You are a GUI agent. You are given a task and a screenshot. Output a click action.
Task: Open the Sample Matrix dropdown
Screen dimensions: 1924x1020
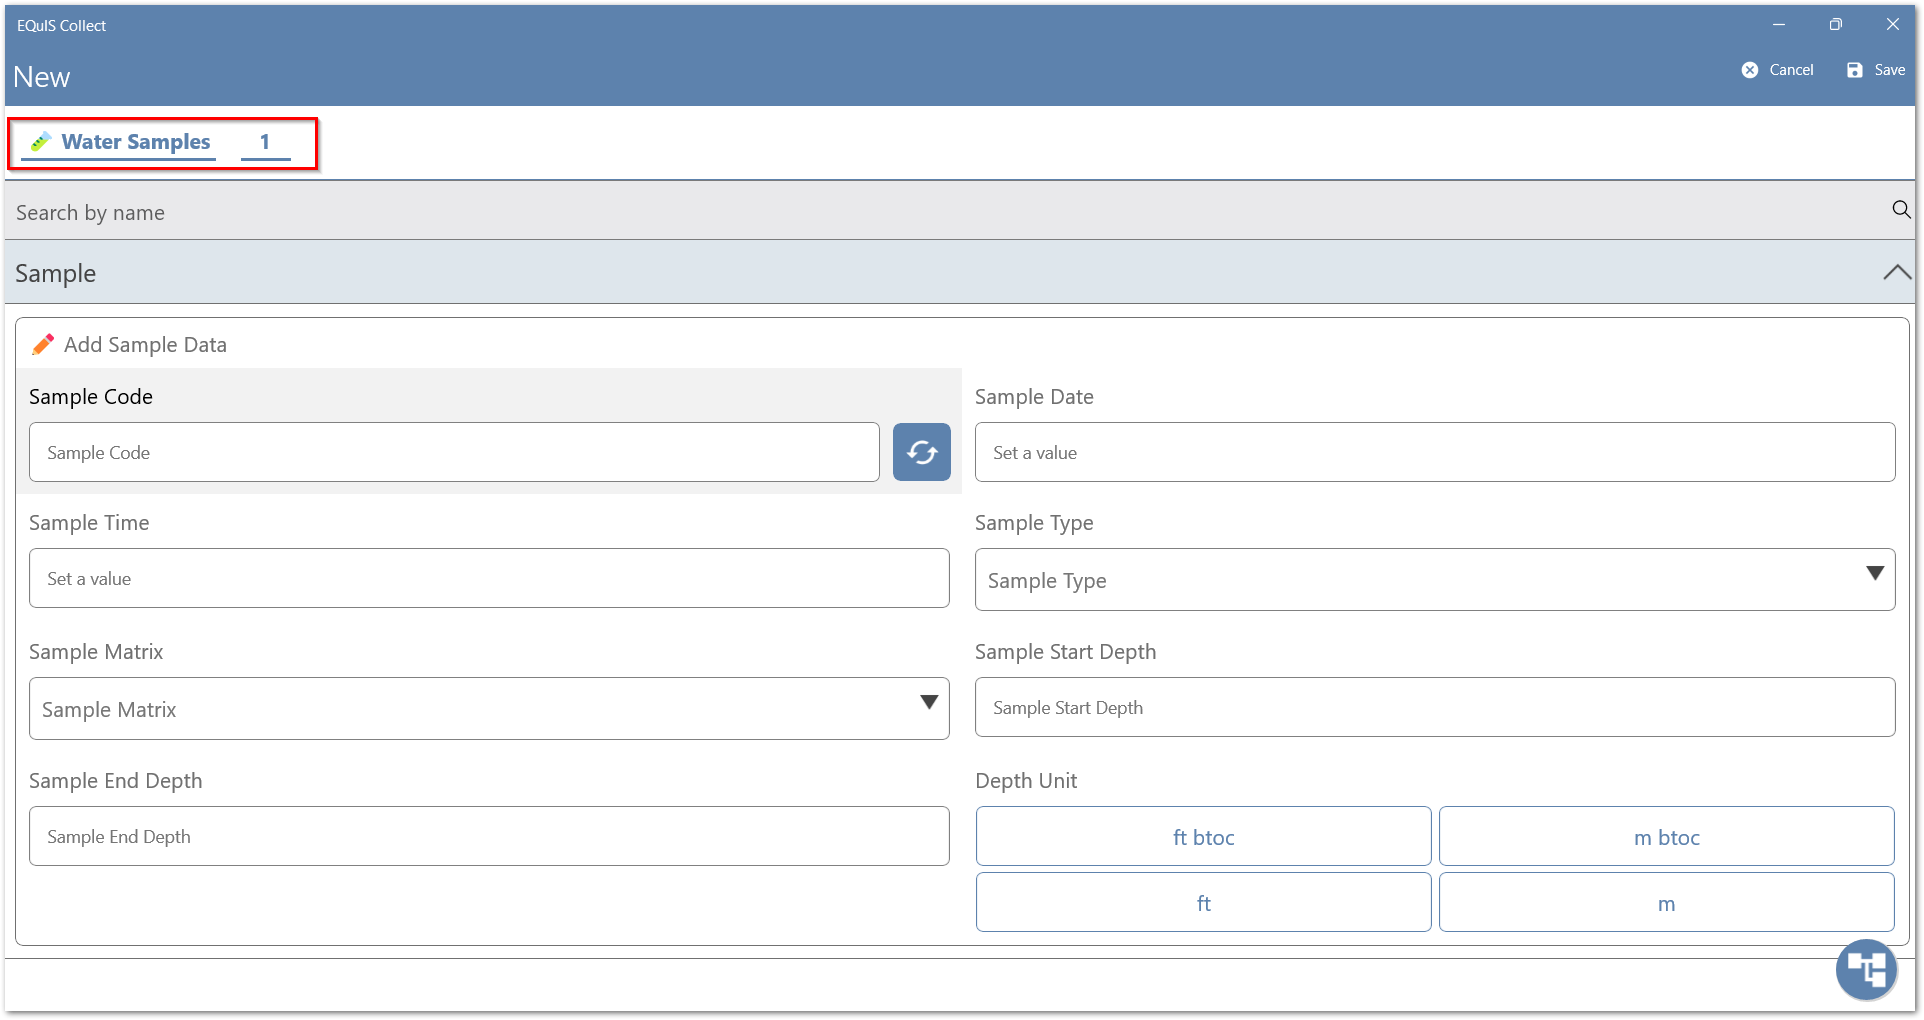pyautogui.click(x=489, y=709)
